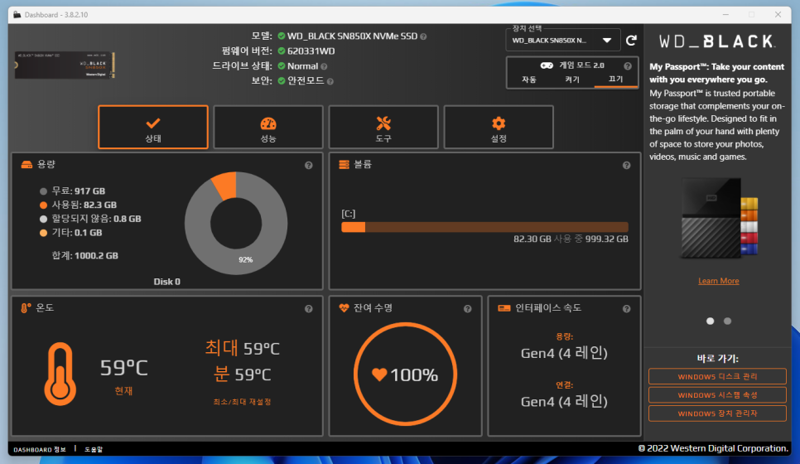Click the 100% life remaining gauge
800x464 pixels.
[x=405, y=374]
